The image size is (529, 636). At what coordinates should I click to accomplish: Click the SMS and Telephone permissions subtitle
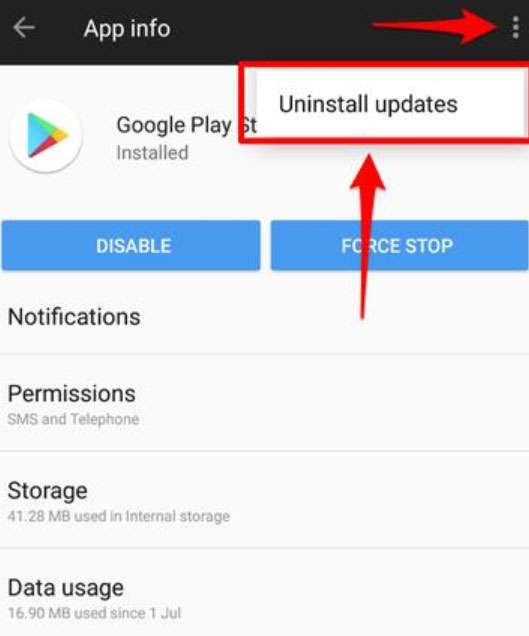[x=73, y=419]
